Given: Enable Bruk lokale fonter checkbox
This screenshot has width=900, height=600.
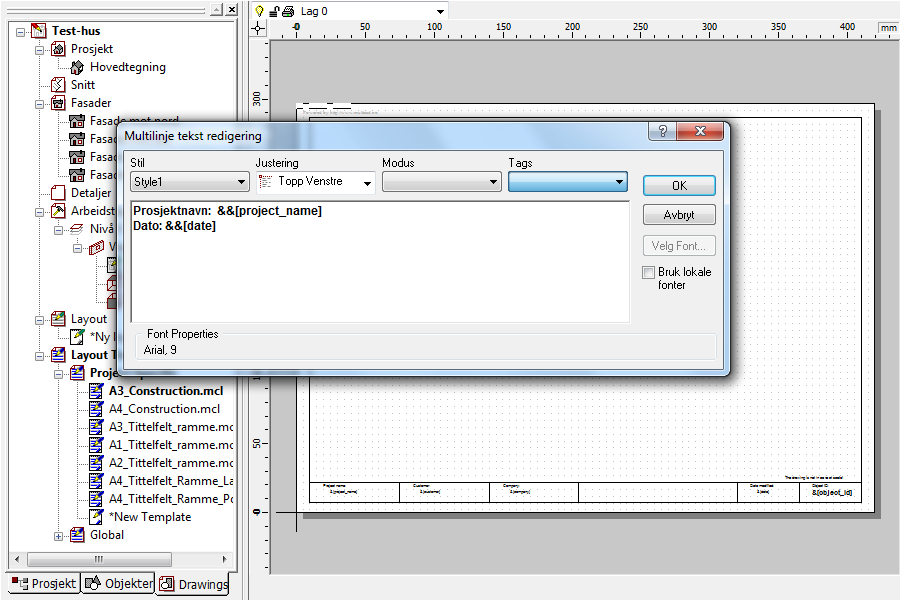Looking at the screenshot, I should point(649,272).
